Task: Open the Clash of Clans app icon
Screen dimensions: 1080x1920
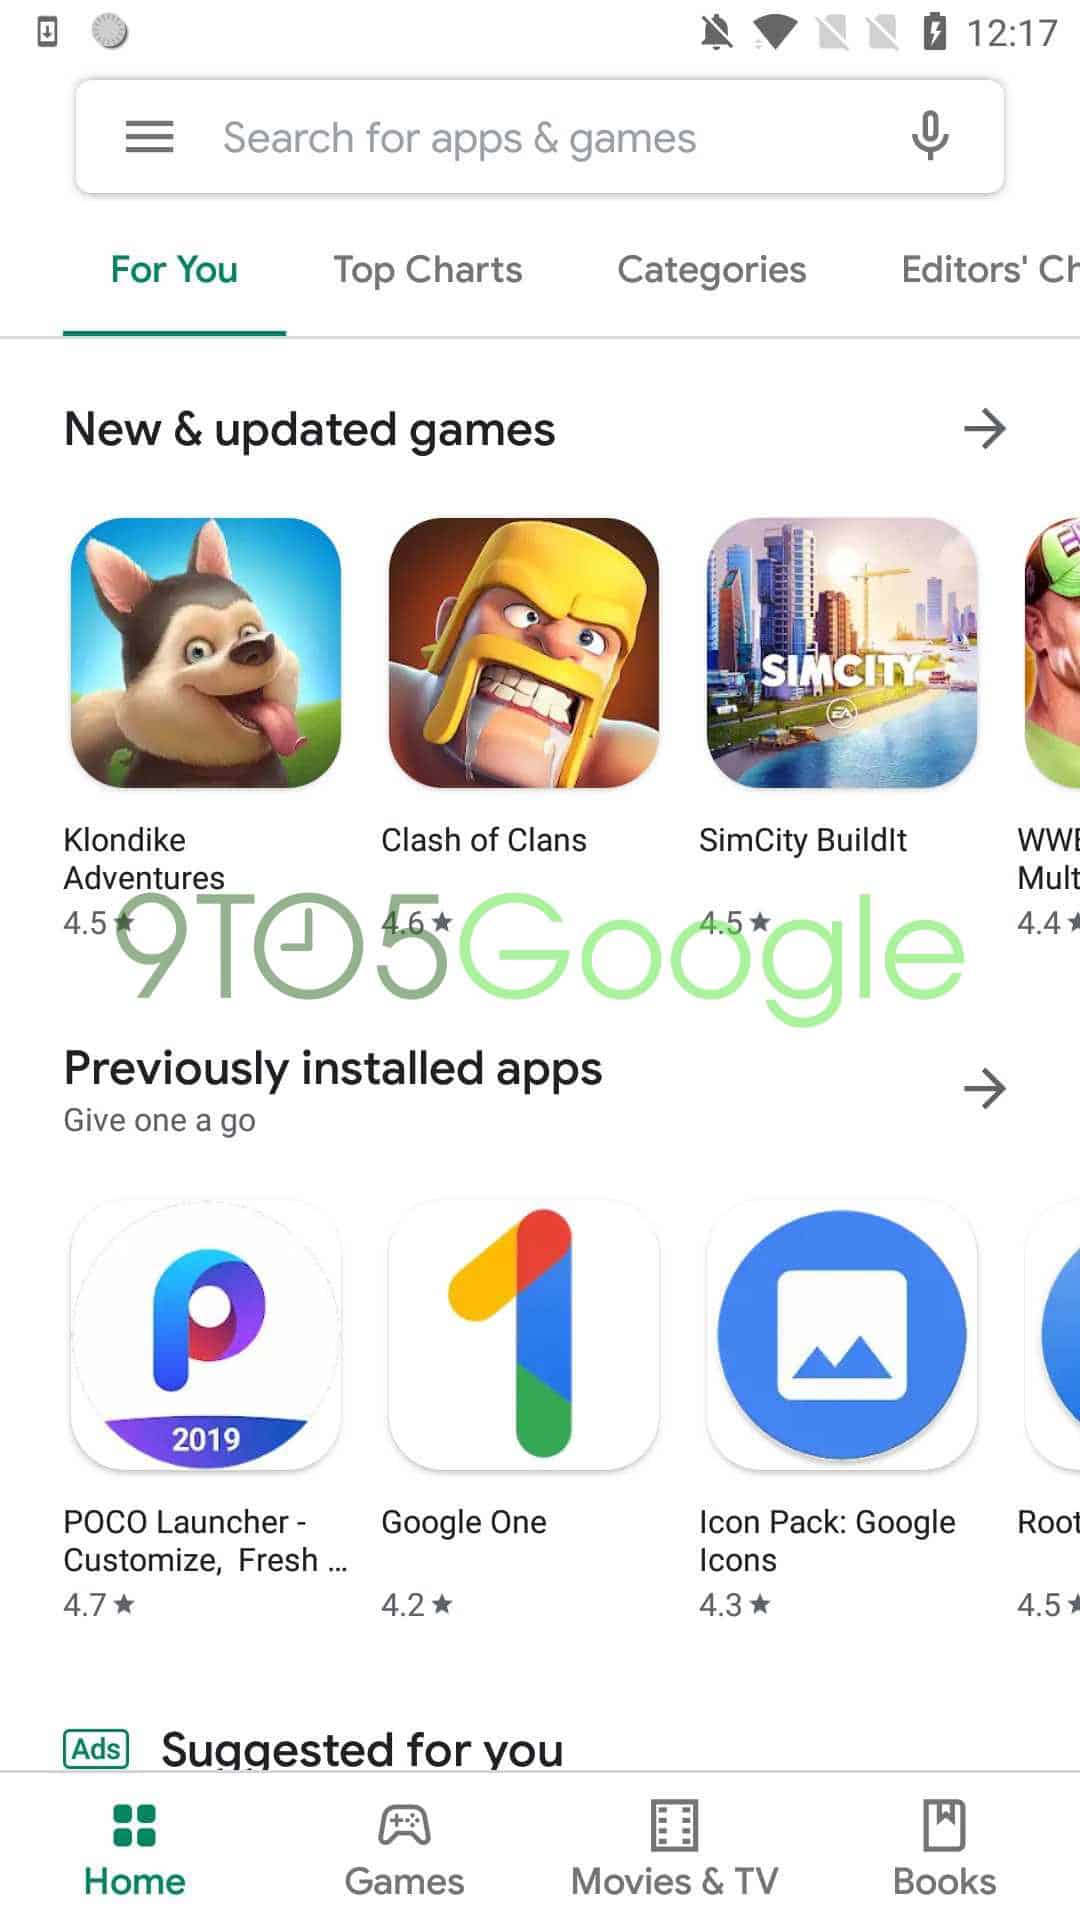Action: pos(523,653)
